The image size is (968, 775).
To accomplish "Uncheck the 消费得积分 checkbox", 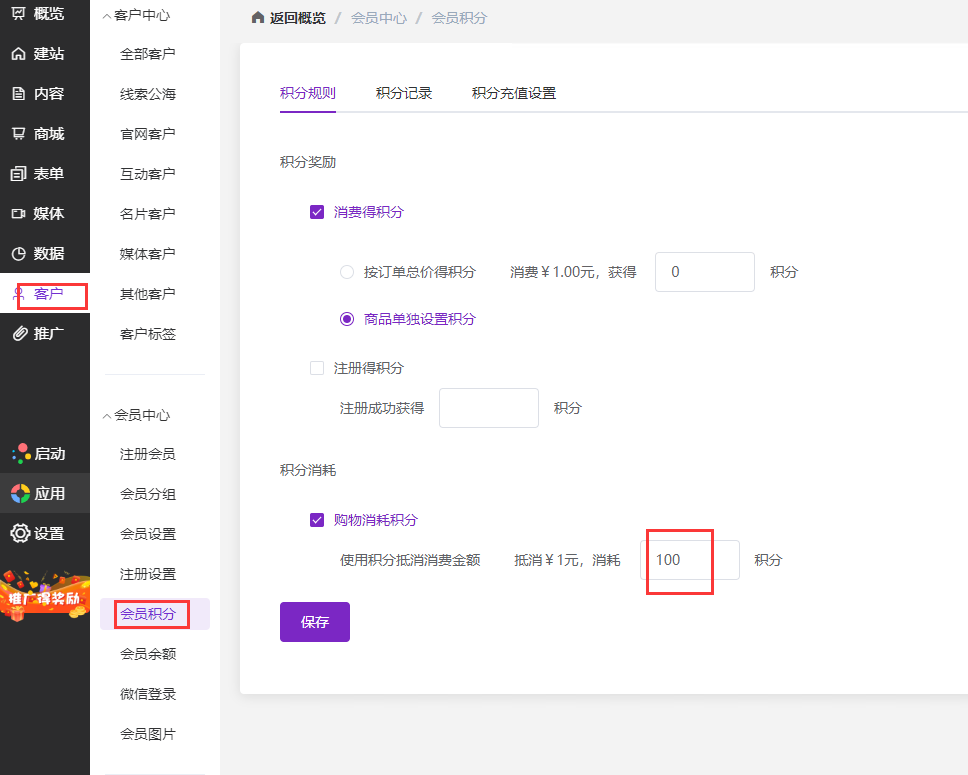I will pos(317,212).
